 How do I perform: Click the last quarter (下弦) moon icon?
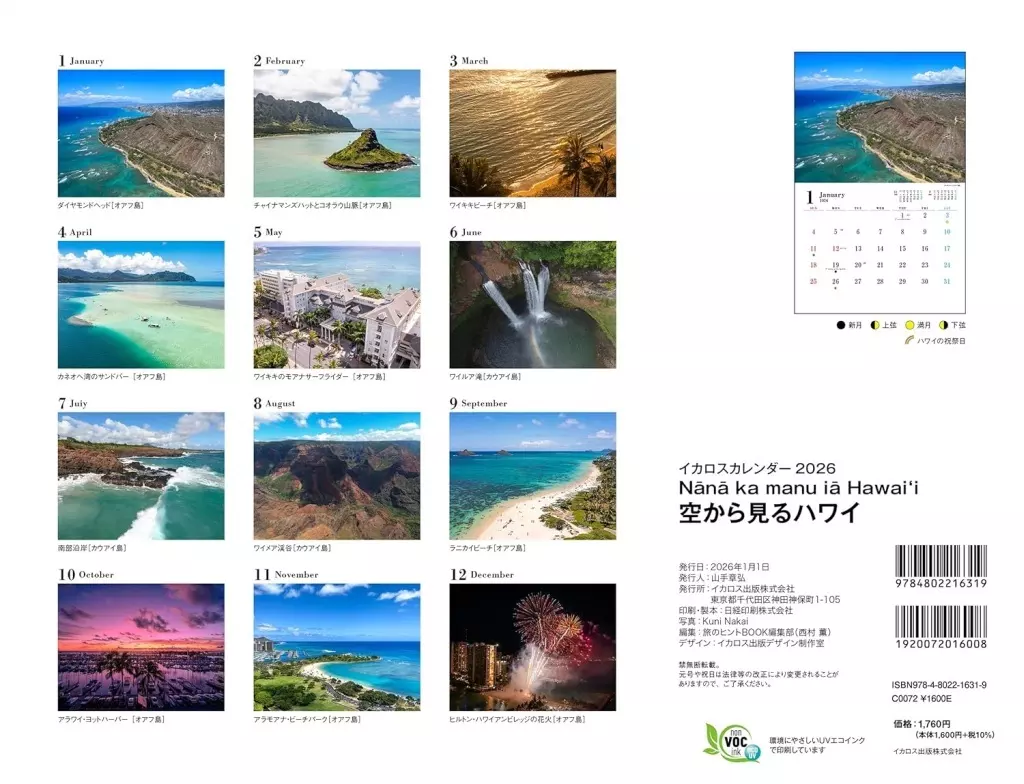(942, 325)
